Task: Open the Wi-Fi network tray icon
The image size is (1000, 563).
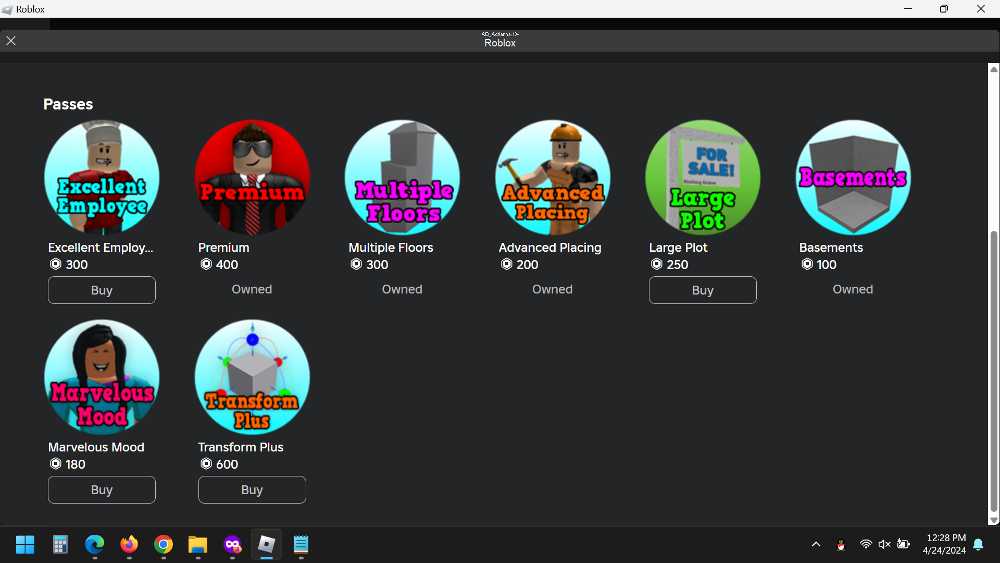Action: (x=865, y=545)
